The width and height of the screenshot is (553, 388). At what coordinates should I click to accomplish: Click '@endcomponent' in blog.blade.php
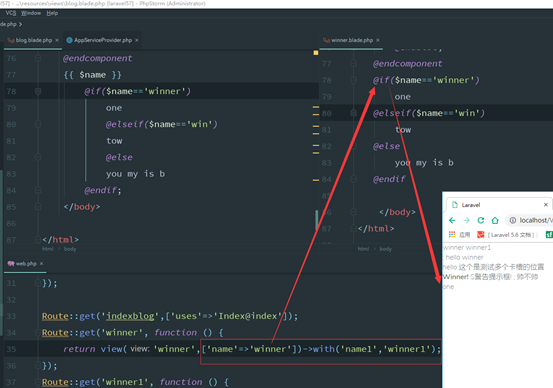tap(97, 58)
